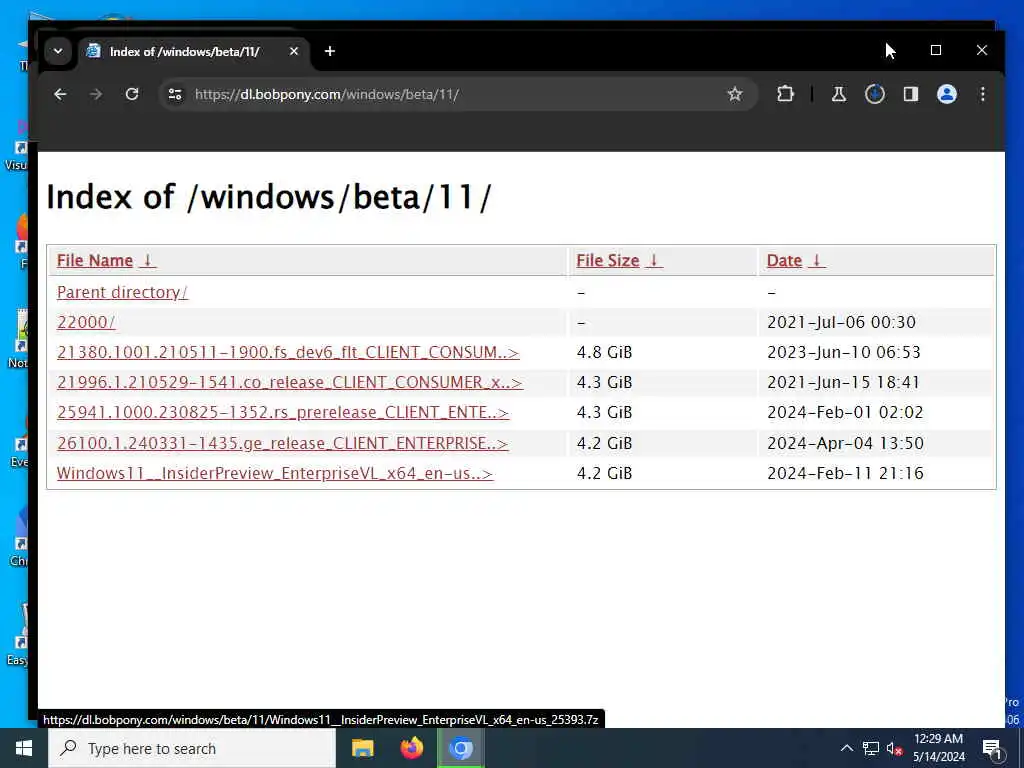This screenshot has height=768, width=1024.
Task: Click the page heading Index of /windows/beta/11/
Action: 268,197
